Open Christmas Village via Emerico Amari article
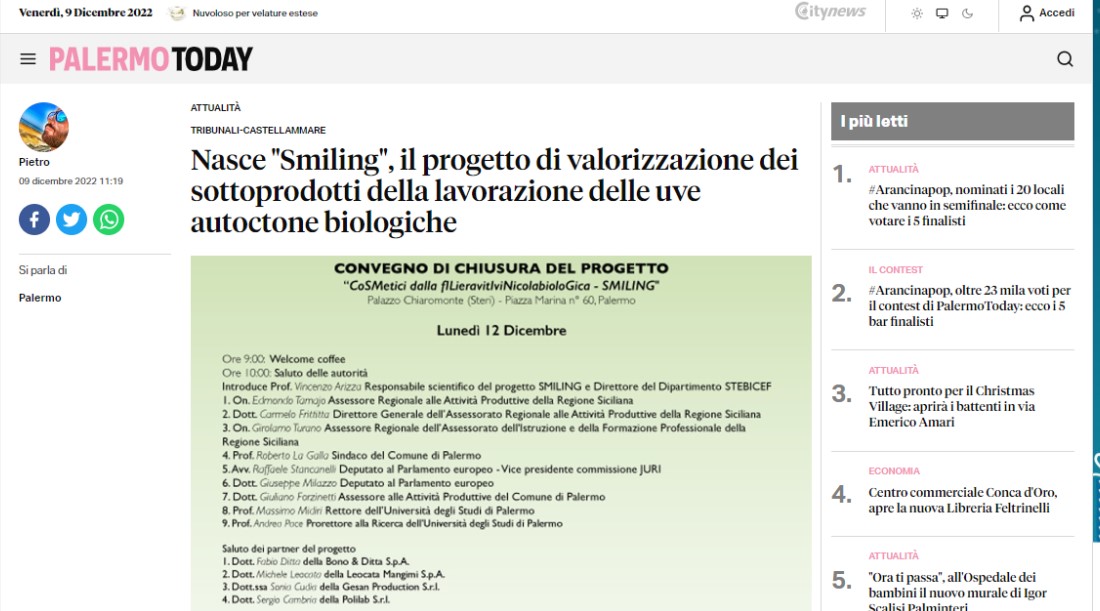This screenshot has height=611, width=1100. [x=952, y=406]
